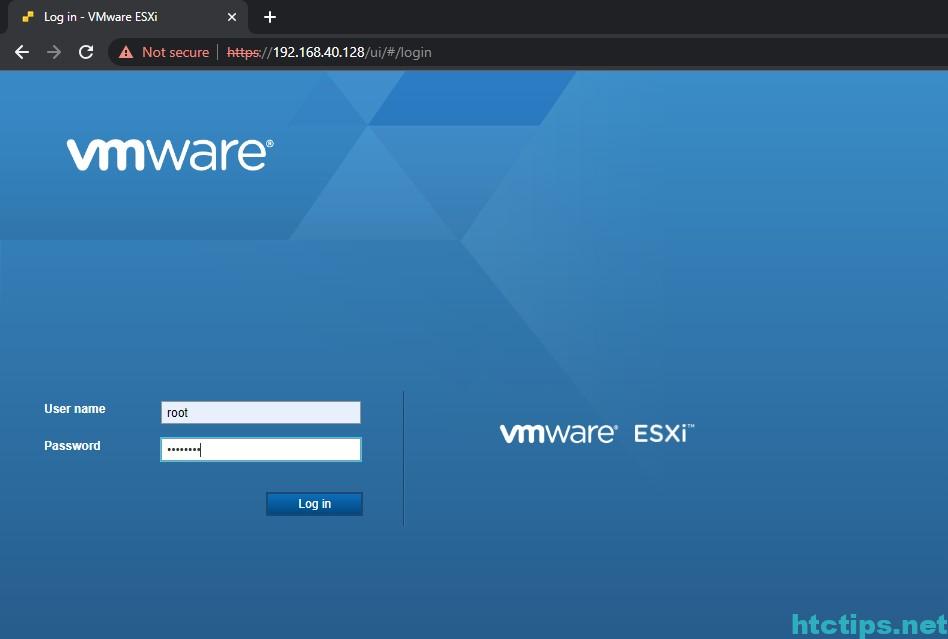The width and height of the screenshot is (948, 639).
Task: Reload the ESXi login page
Action: coord(86,52)
